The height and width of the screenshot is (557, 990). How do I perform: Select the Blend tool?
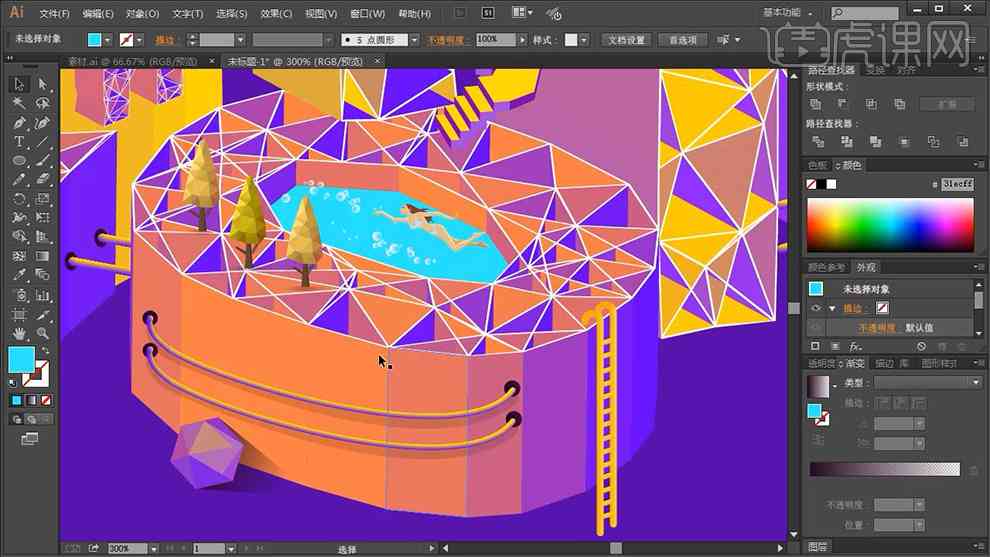[x=42, y=275]
